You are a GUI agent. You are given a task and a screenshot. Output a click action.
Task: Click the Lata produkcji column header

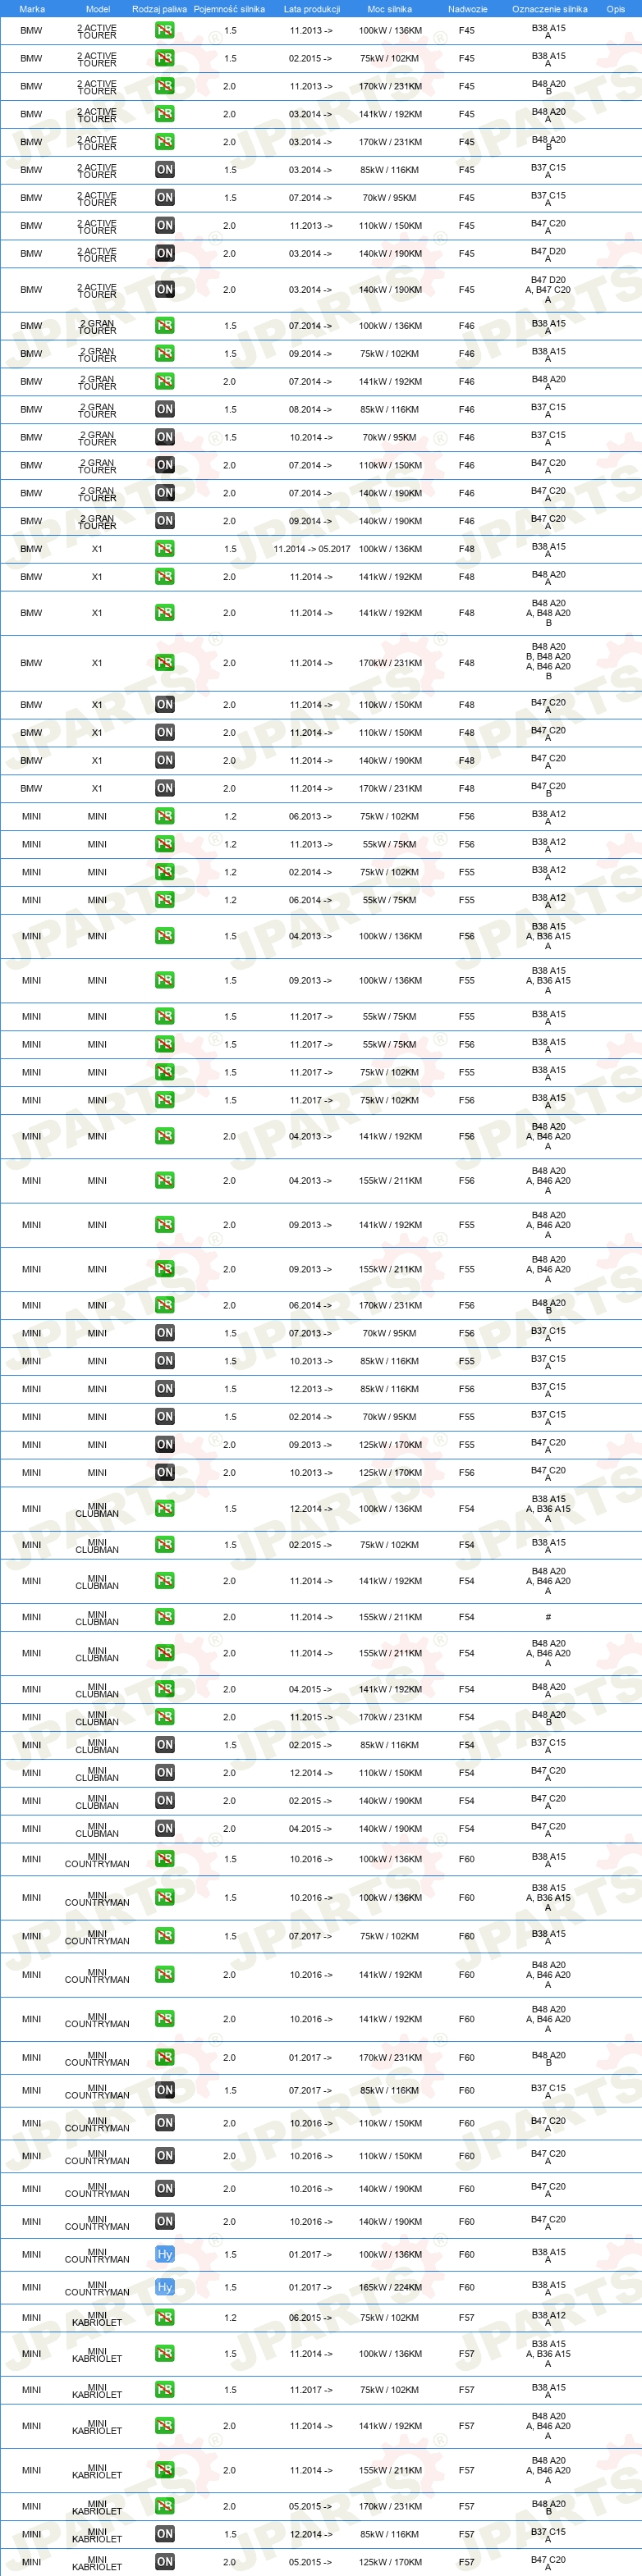(x=312, y=9)
